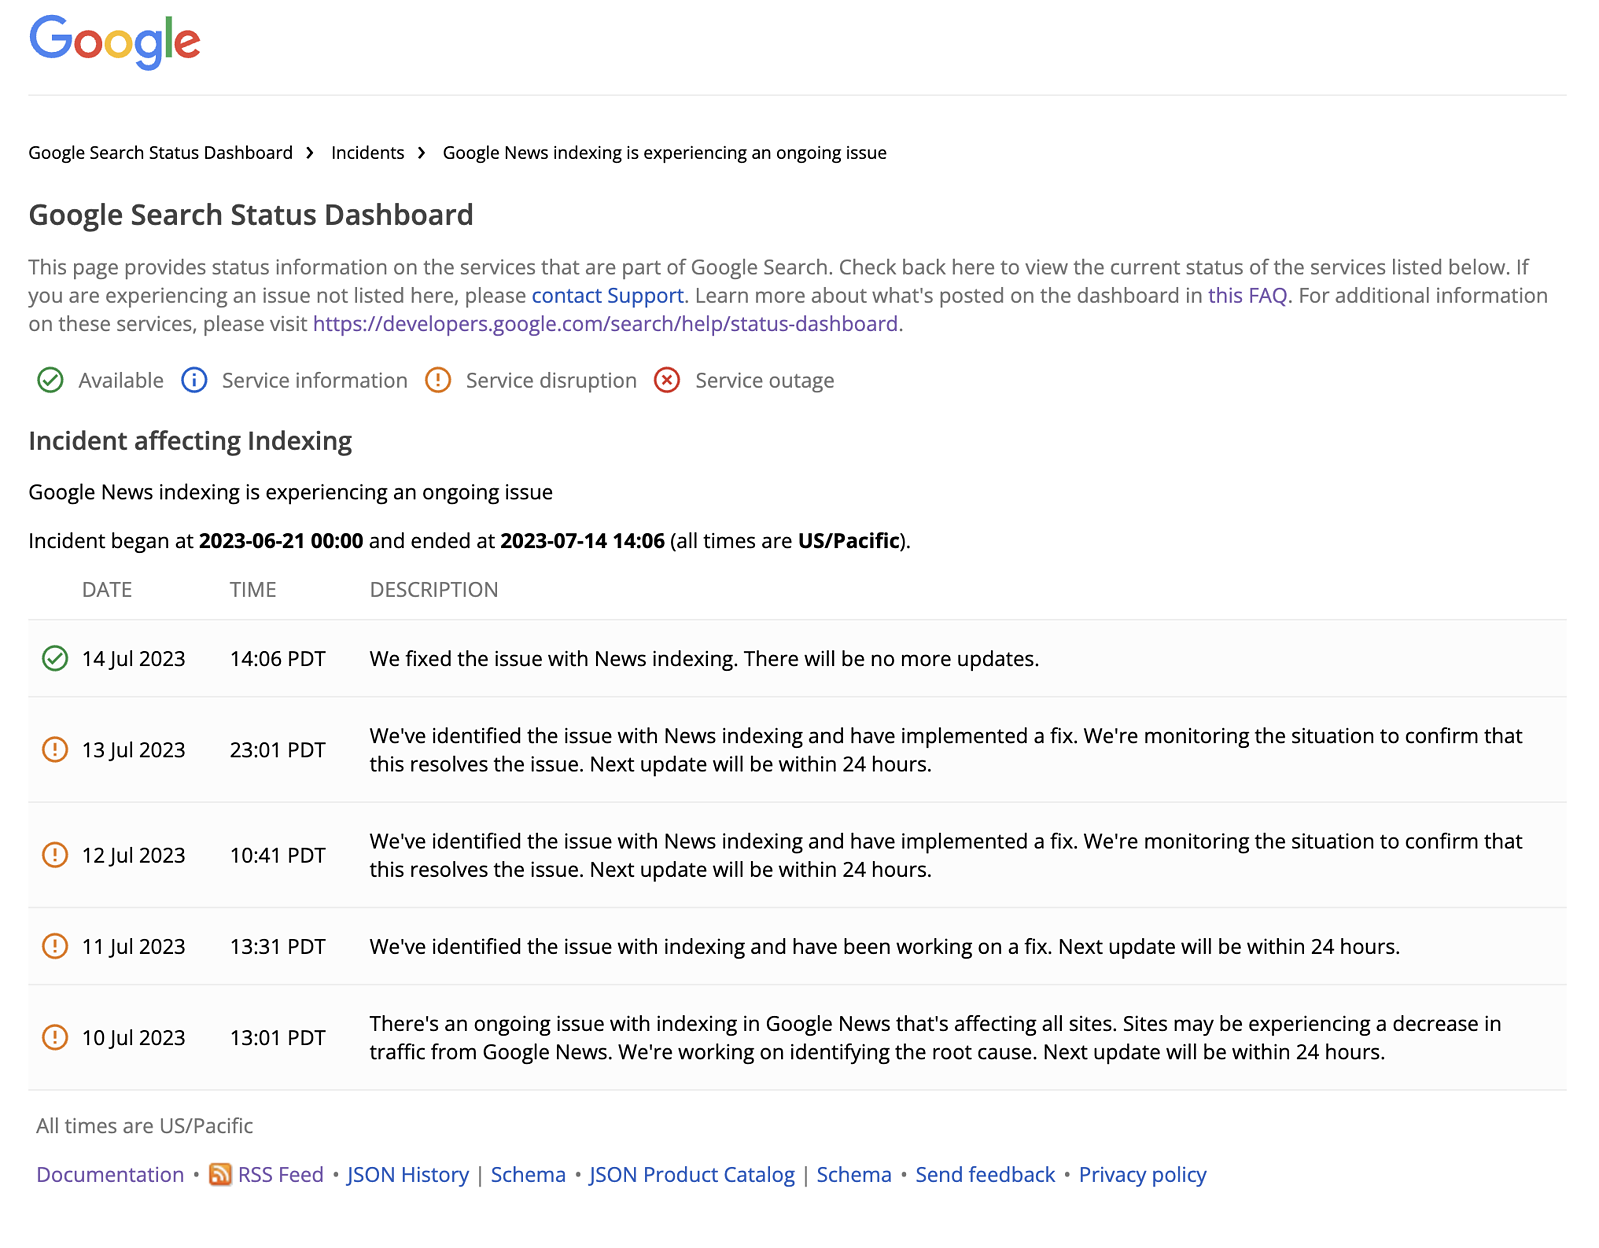This screenshot has width=1599, height=1248.
Task: Click the disruption icon beside 10 Jul 2023
Action: pyautogui.click(x=55, y=1037)
